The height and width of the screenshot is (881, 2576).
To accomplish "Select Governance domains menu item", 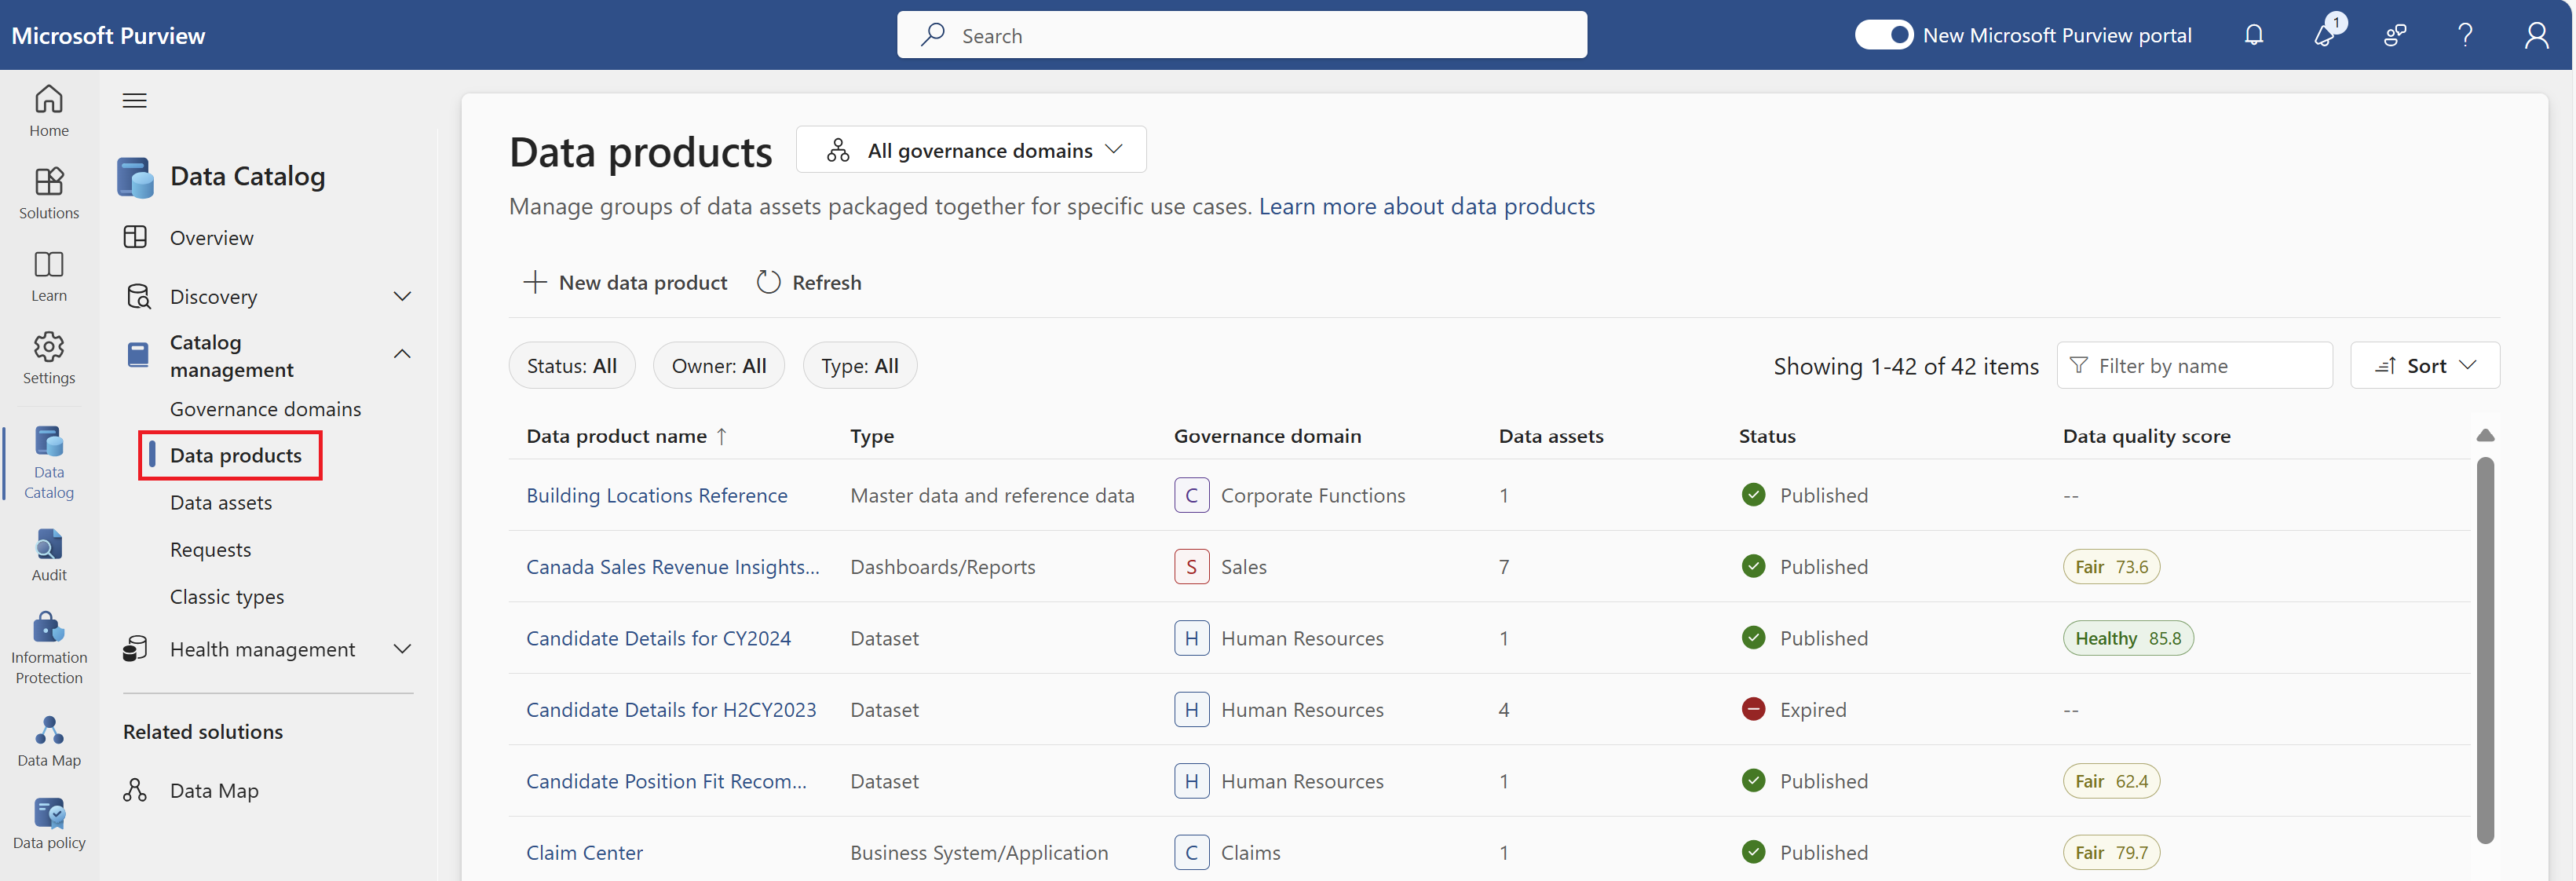I will coord(265,409).
